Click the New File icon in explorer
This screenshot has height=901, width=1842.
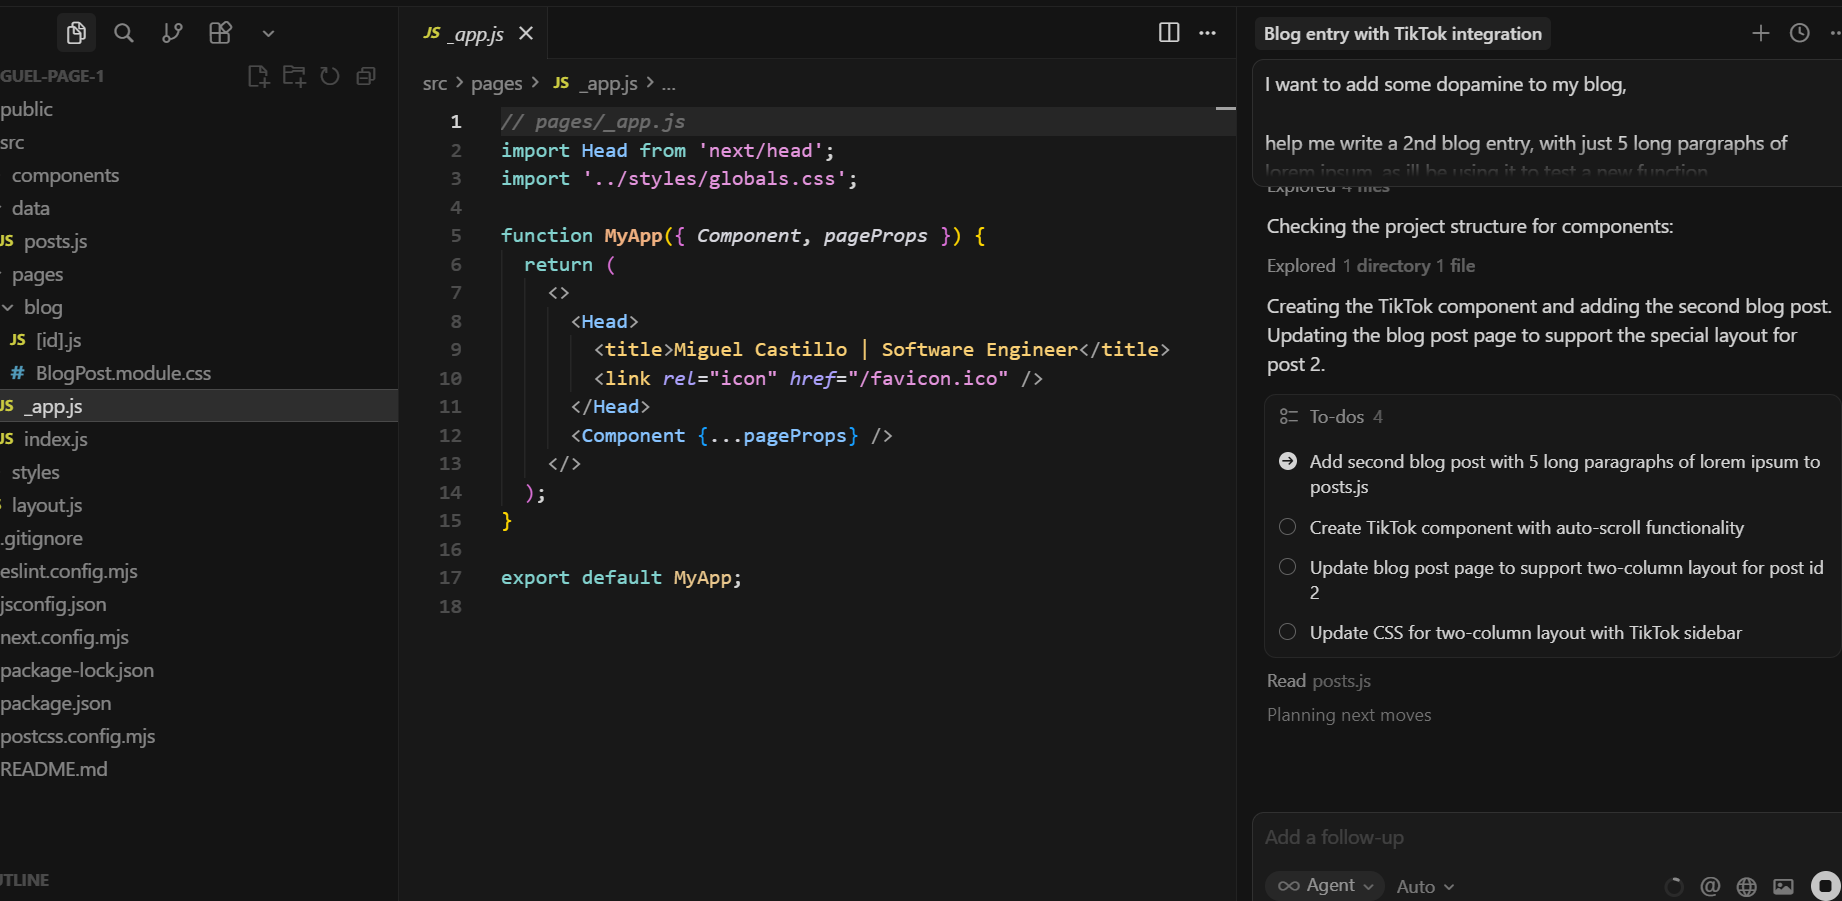(x=258, y=76)
